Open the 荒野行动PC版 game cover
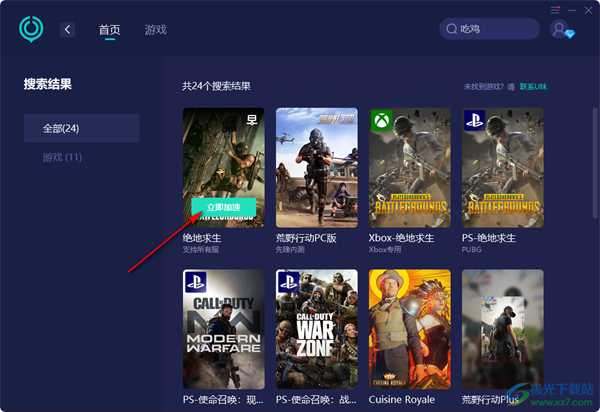600x412 pixels. 317,168
